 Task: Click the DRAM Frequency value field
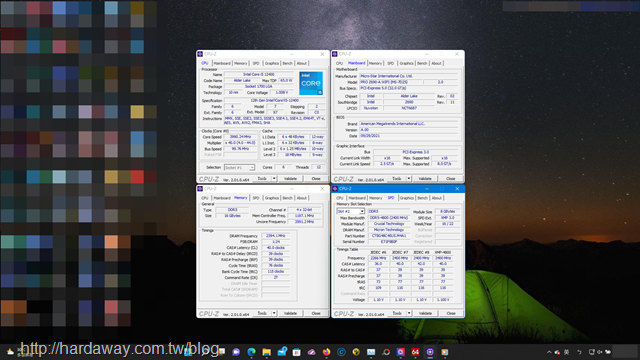pos(276,236)
